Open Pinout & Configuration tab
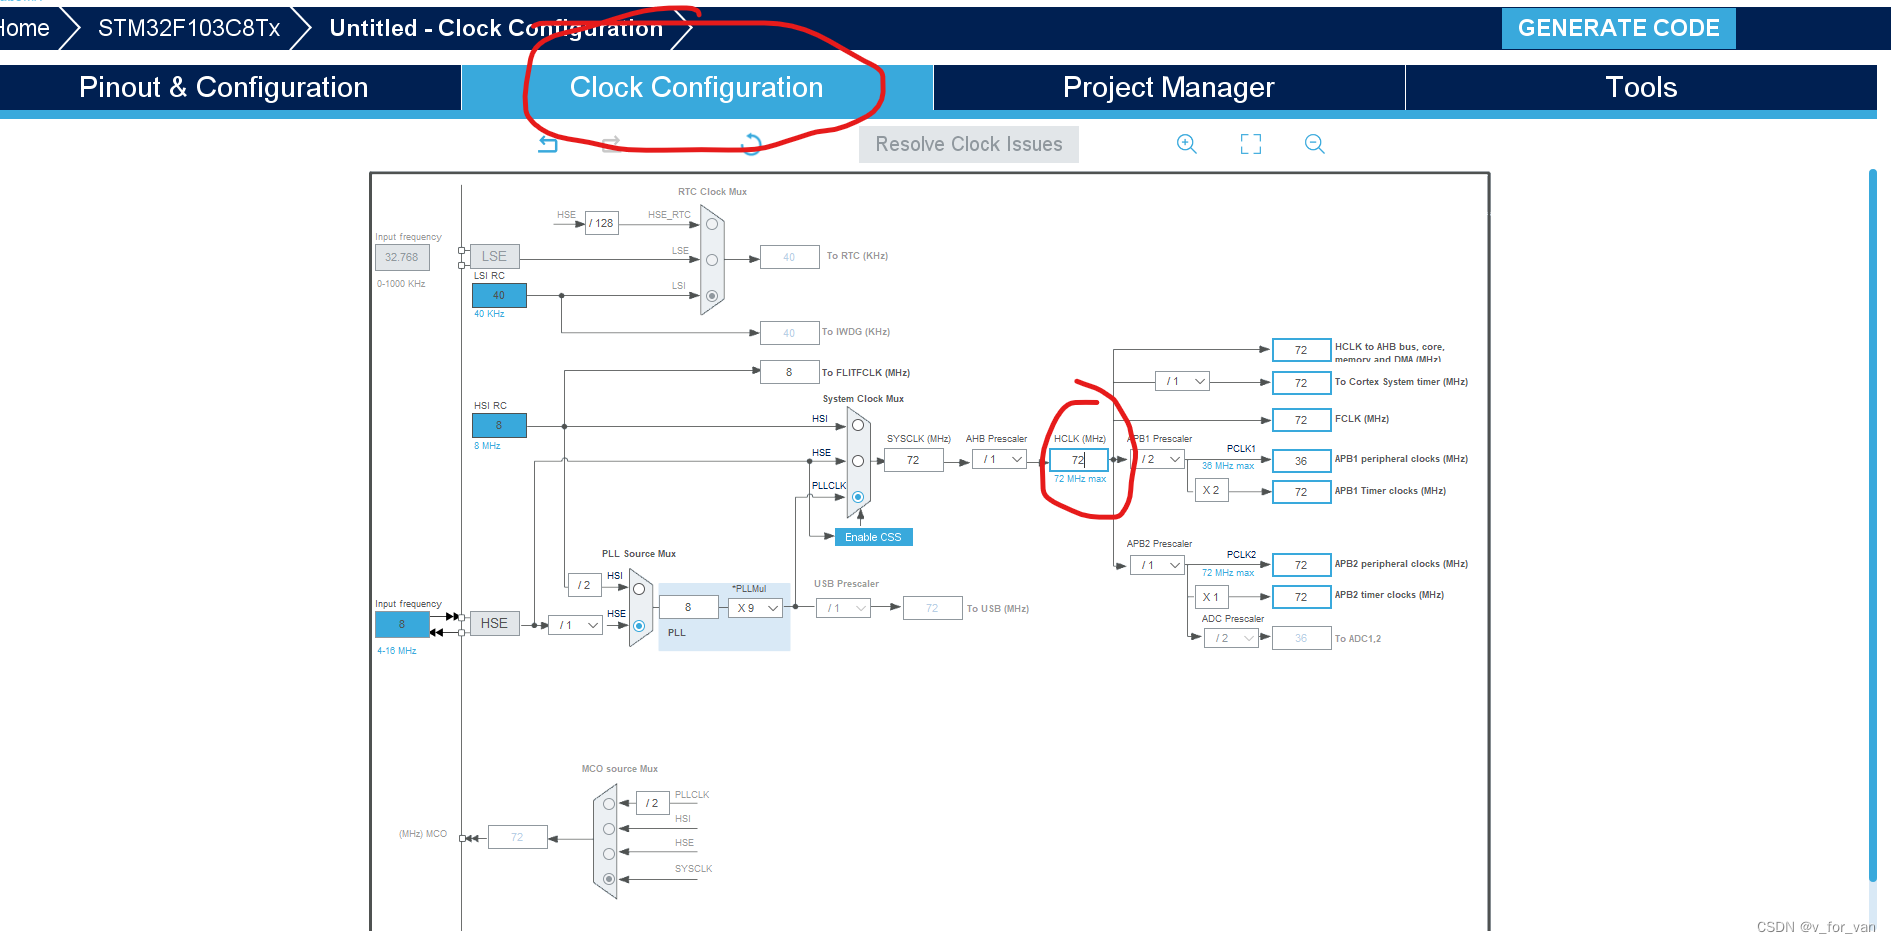1891x943 pixels. click(224, 88)
